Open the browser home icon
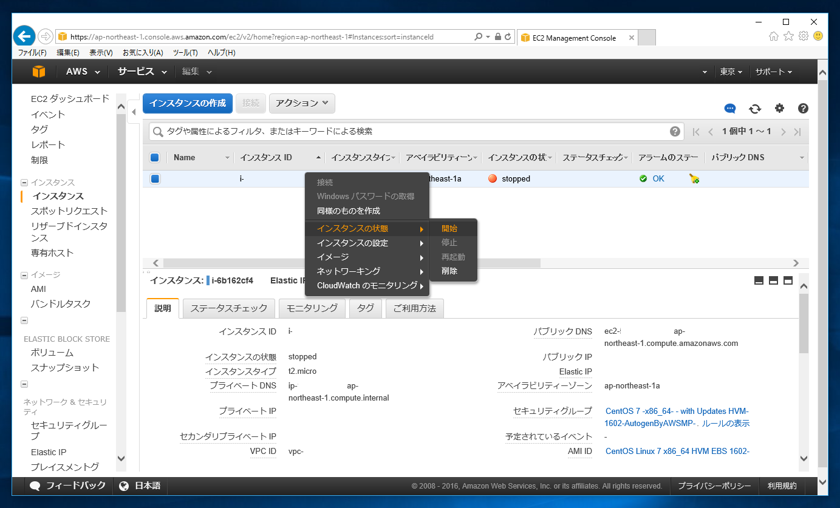840x508 pixels. point(773,36)
